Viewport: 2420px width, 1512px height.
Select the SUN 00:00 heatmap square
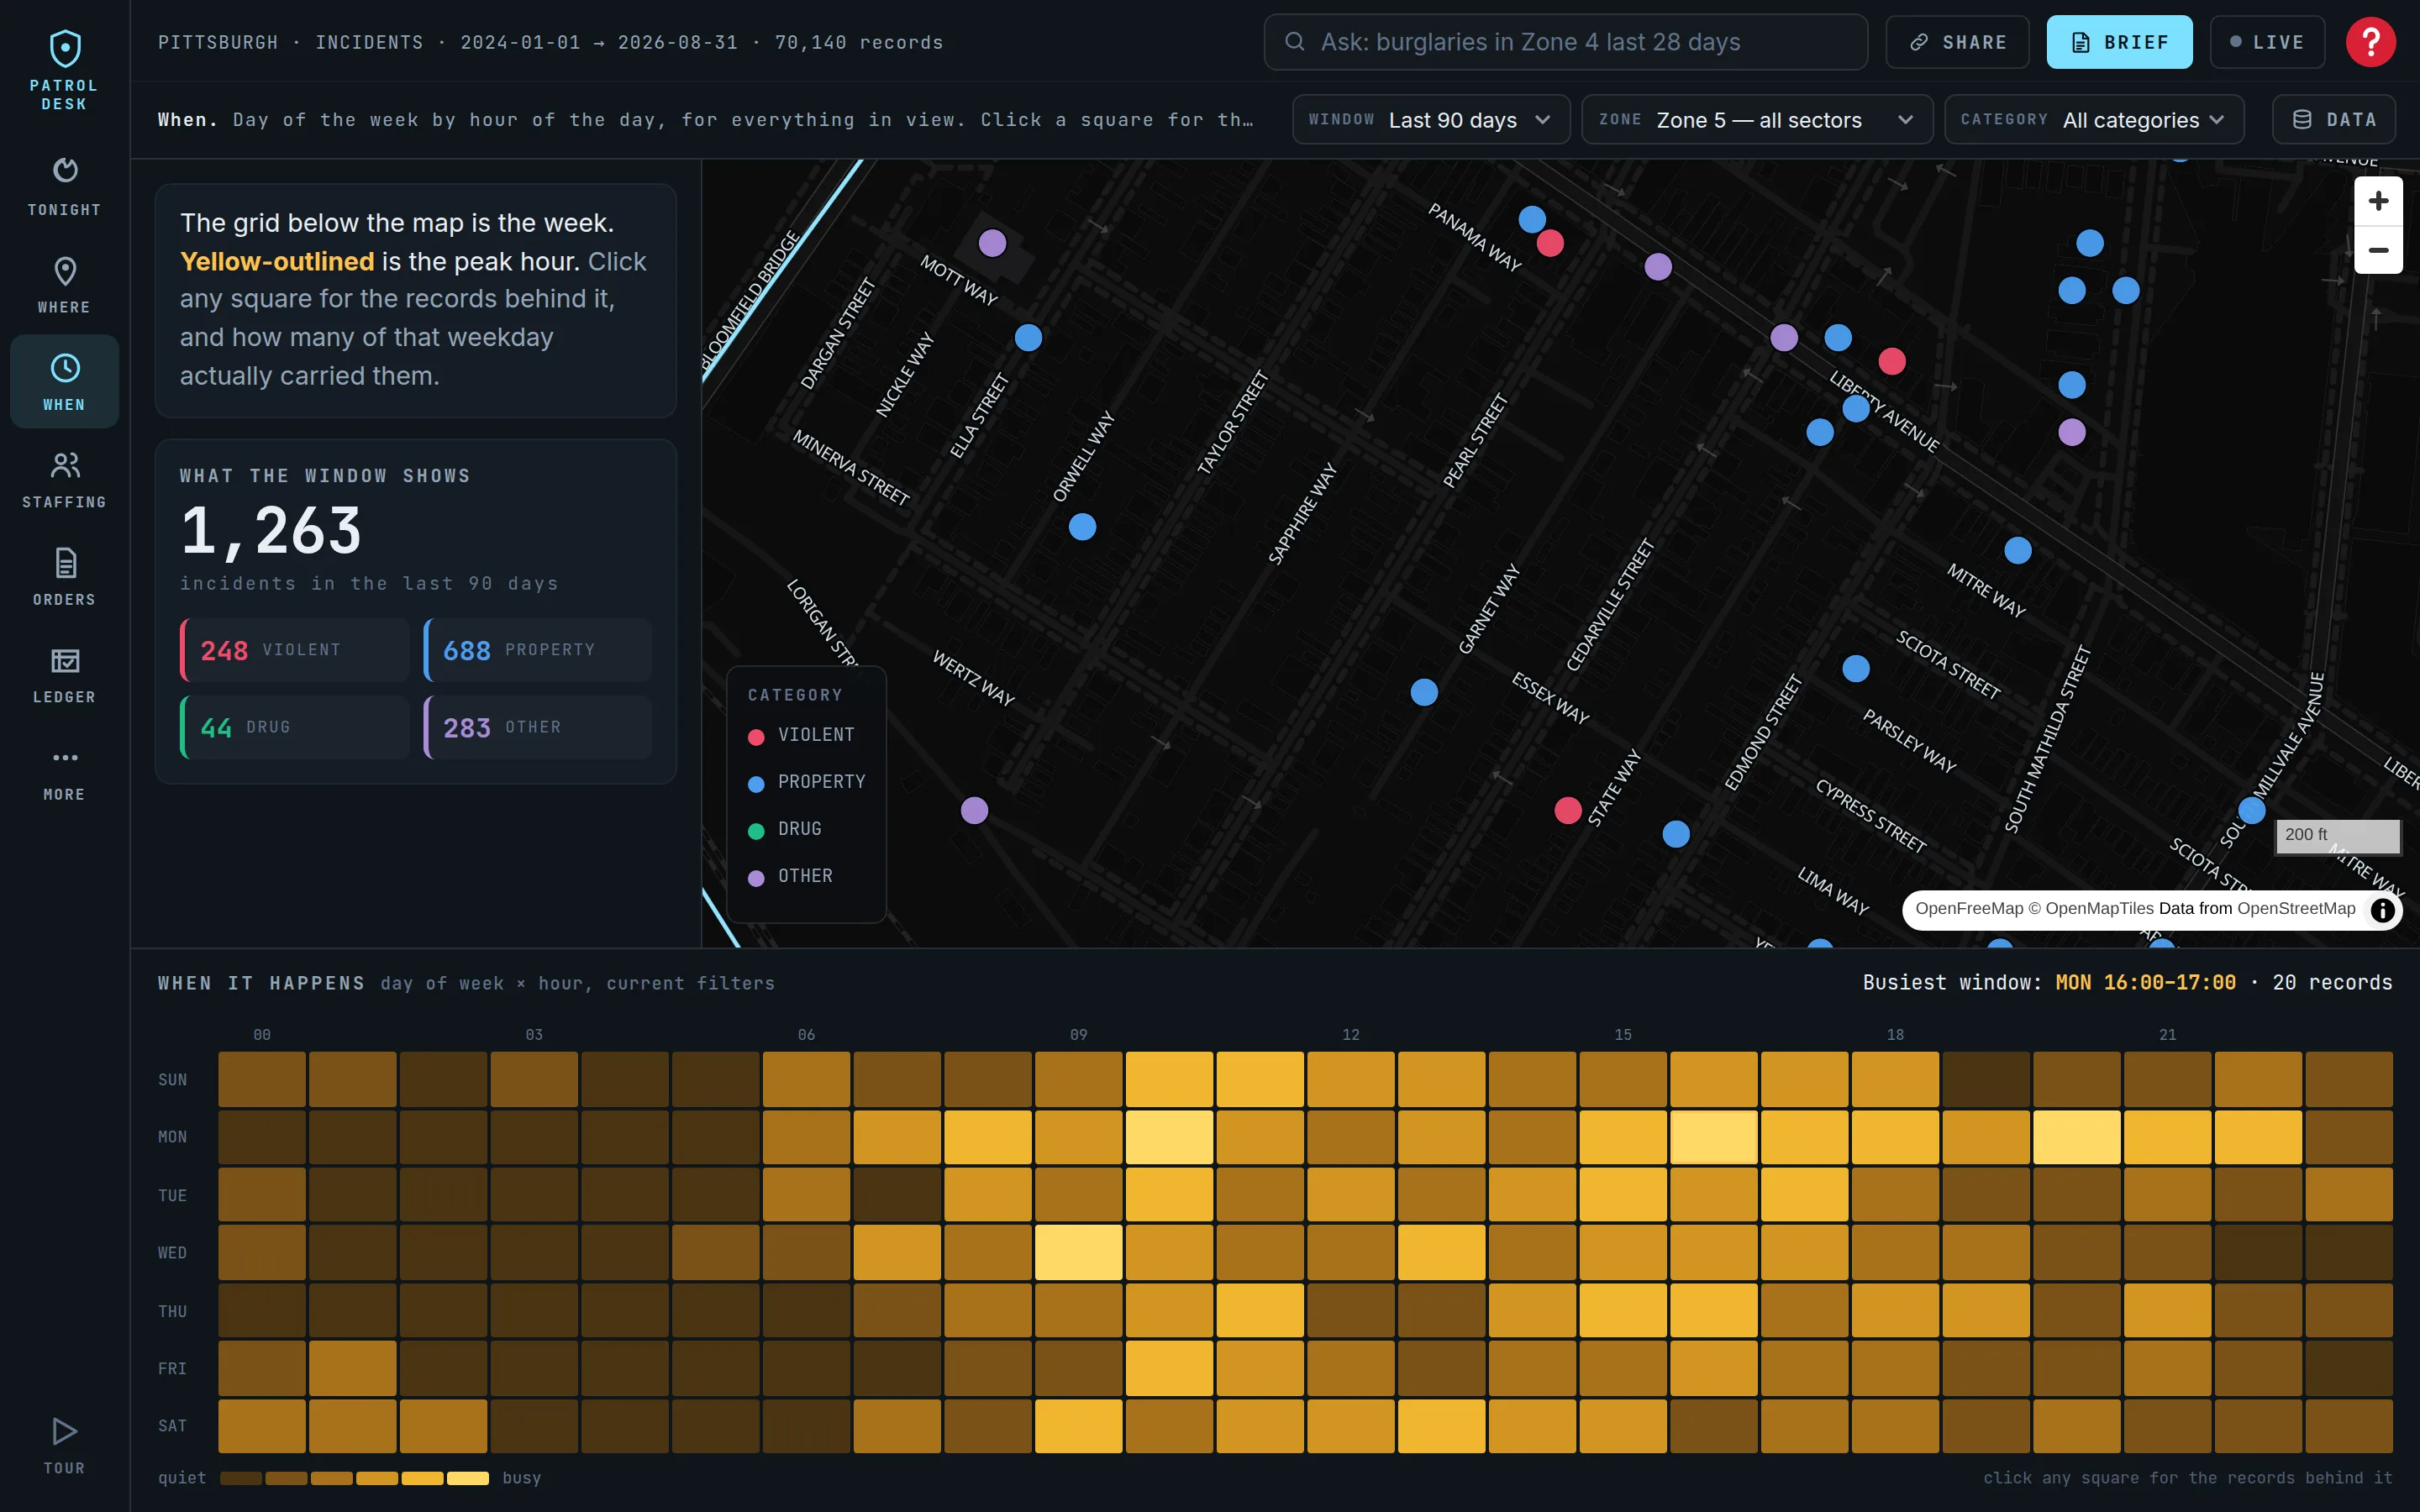[262, 1079]
